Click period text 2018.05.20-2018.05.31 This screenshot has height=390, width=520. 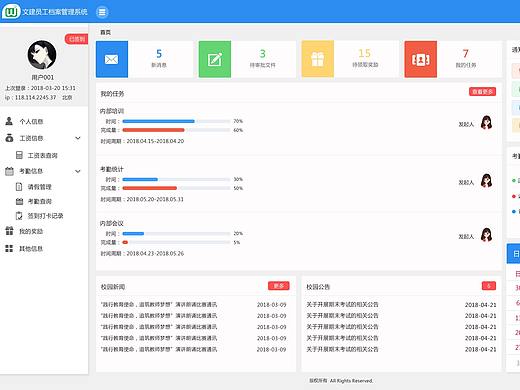[155, 199]
